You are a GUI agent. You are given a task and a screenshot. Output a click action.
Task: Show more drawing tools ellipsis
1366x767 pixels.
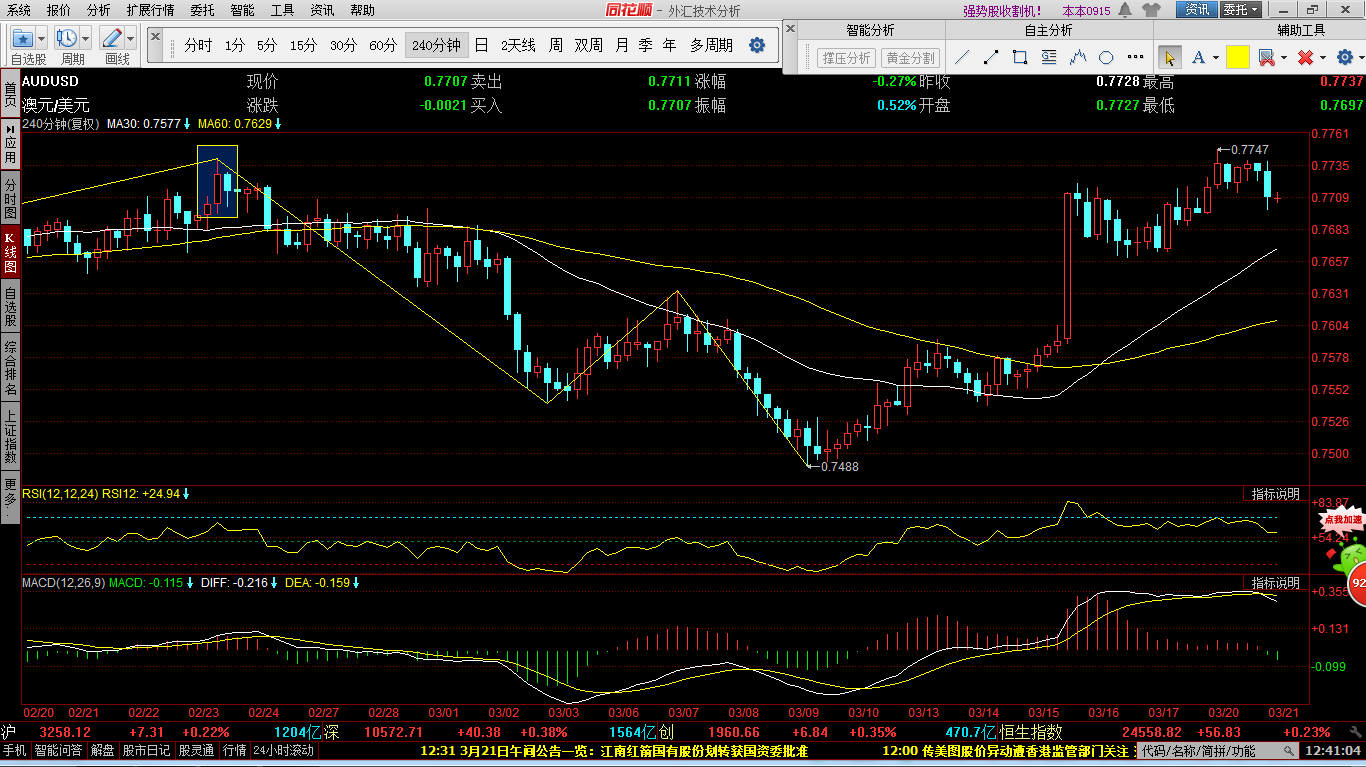tap(1134, 58)
